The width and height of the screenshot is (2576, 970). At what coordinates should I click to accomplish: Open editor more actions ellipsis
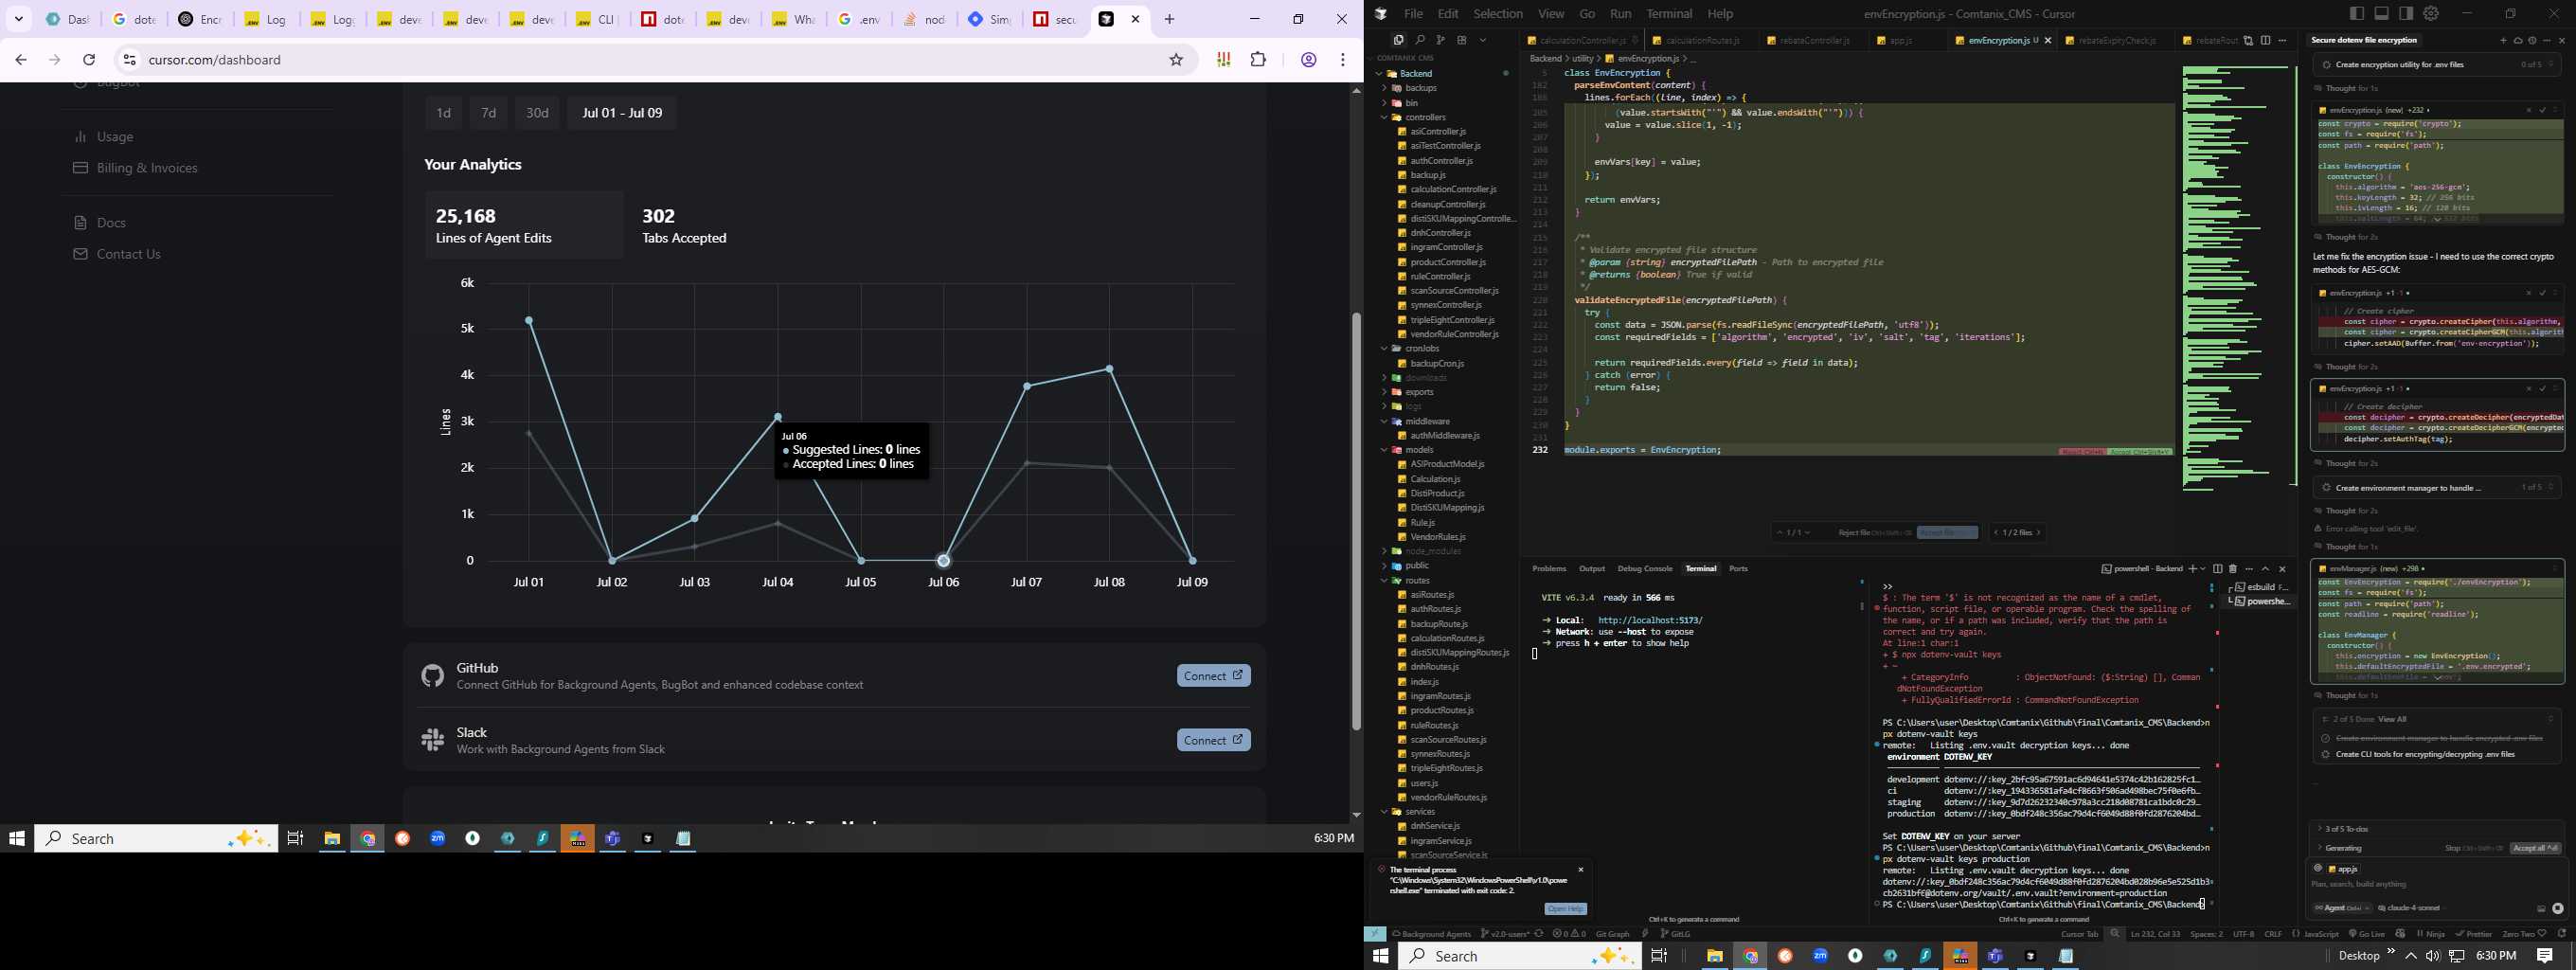(2282, 40)
